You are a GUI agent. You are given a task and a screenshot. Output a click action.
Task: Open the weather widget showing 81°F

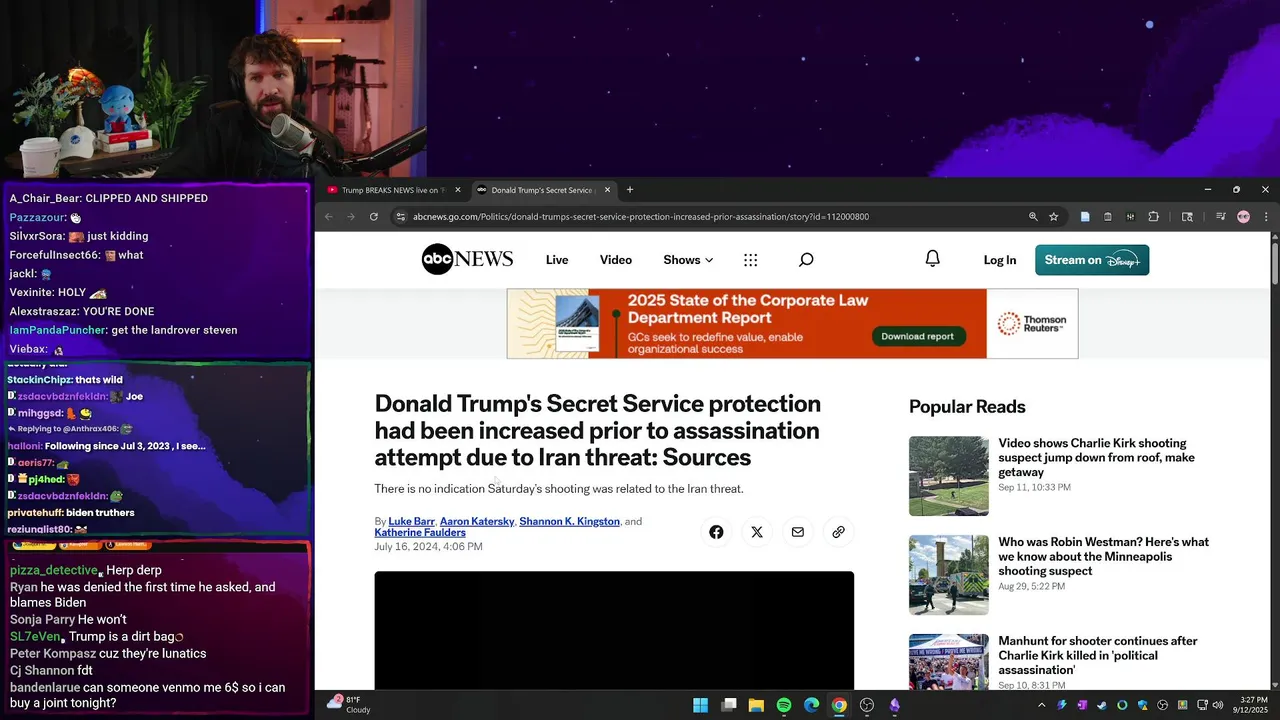(x=349, y=705)
